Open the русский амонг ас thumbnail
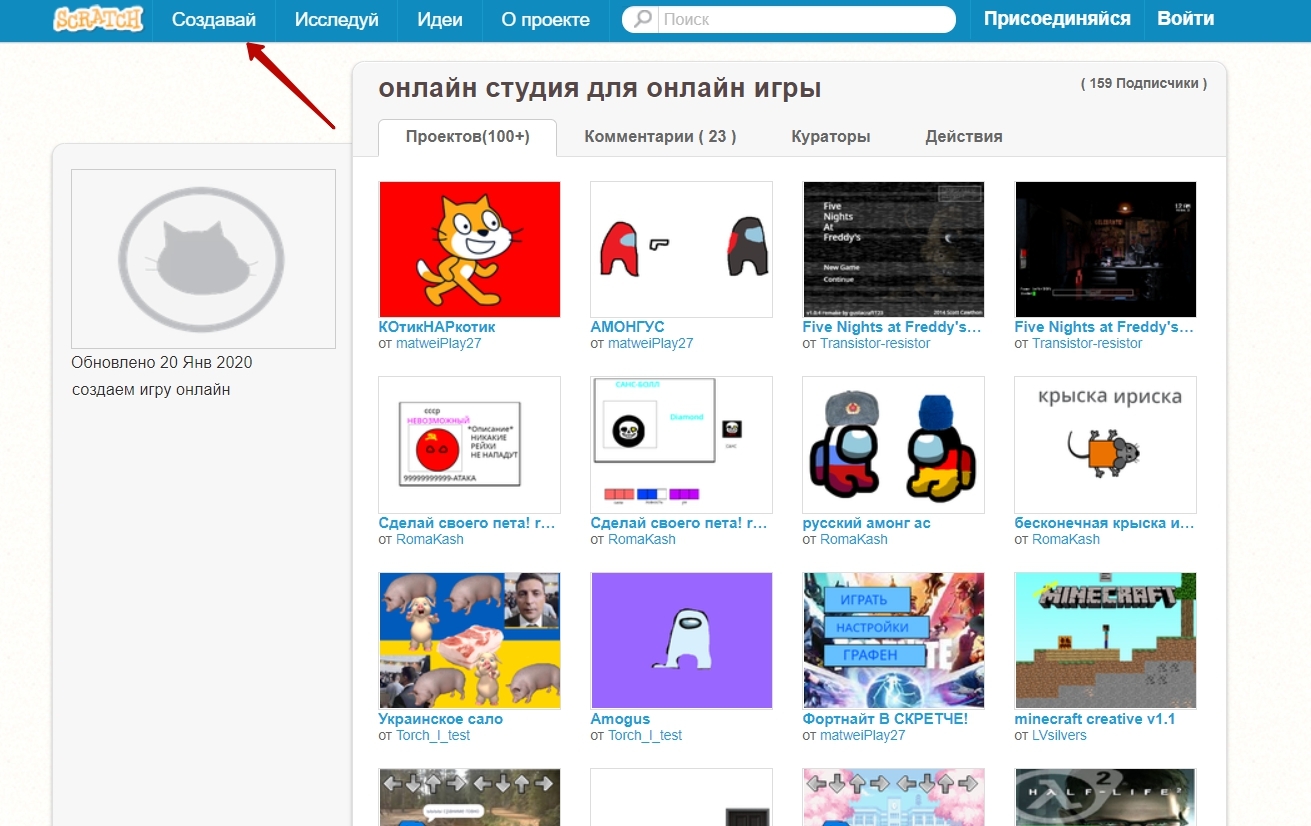Image resolution: width=1311 pixels, height=826 pixels. 894,445
